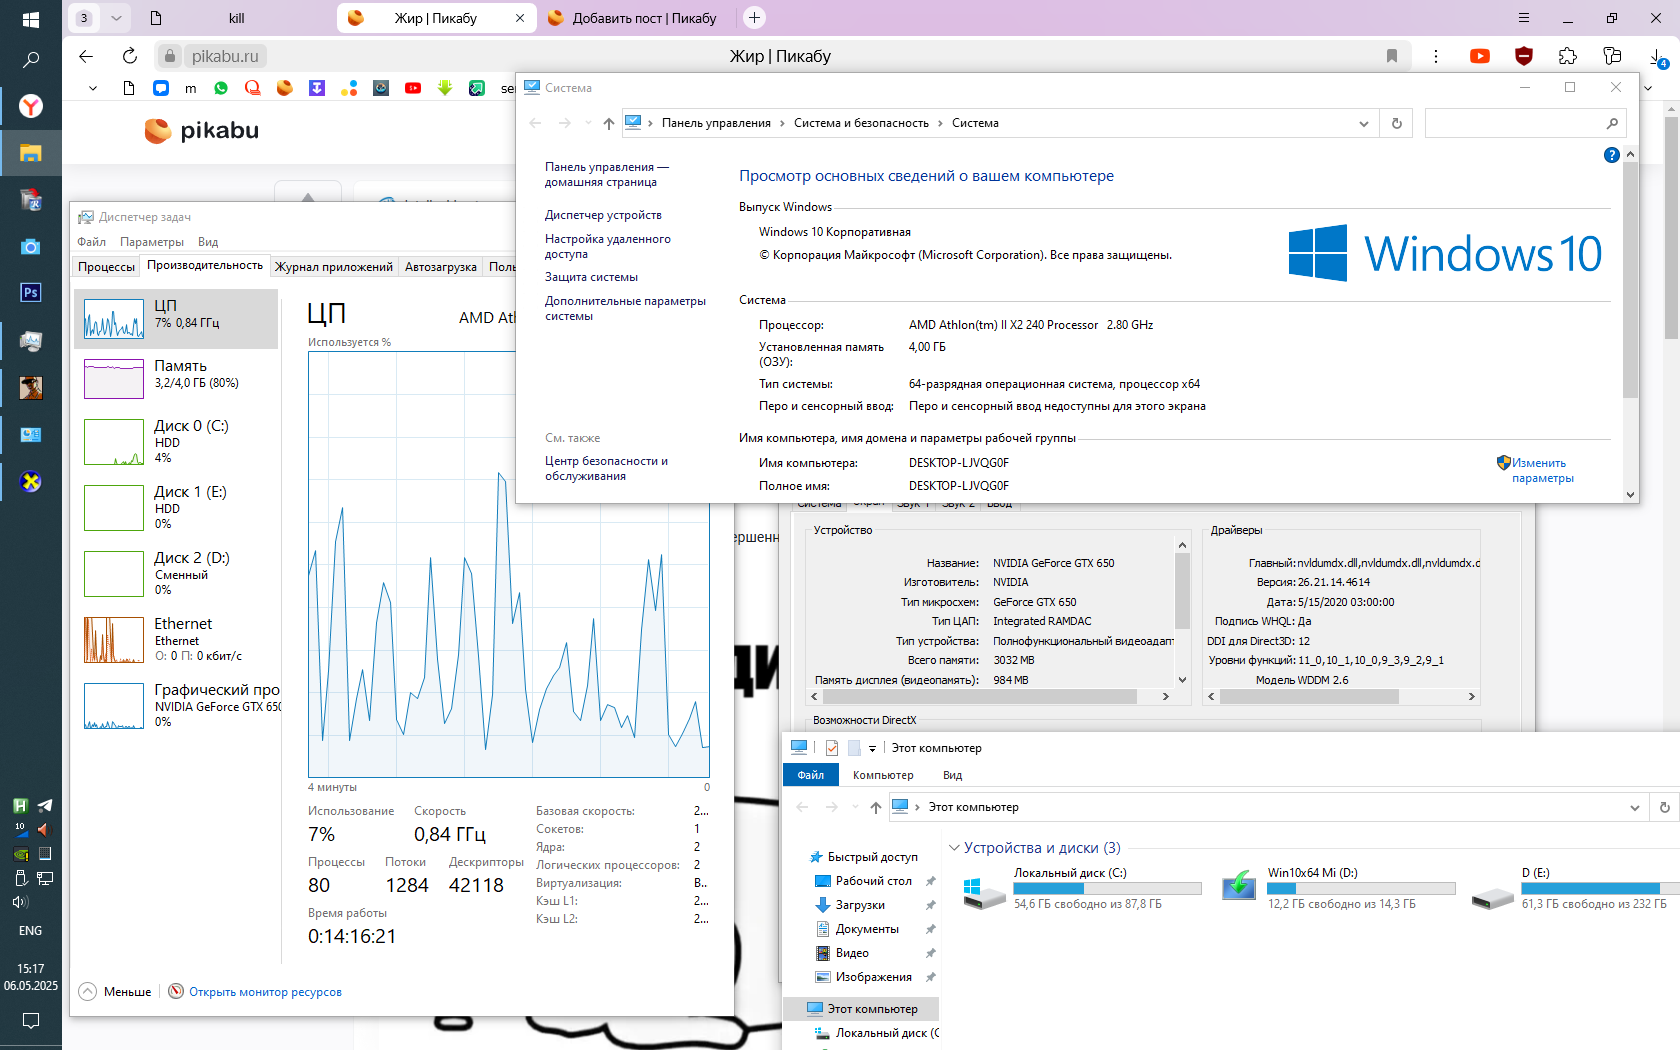This screenshot has height=1050, width=1680.
Task: Open Диспетчер устройств link
Action: [x=603, y=215]
